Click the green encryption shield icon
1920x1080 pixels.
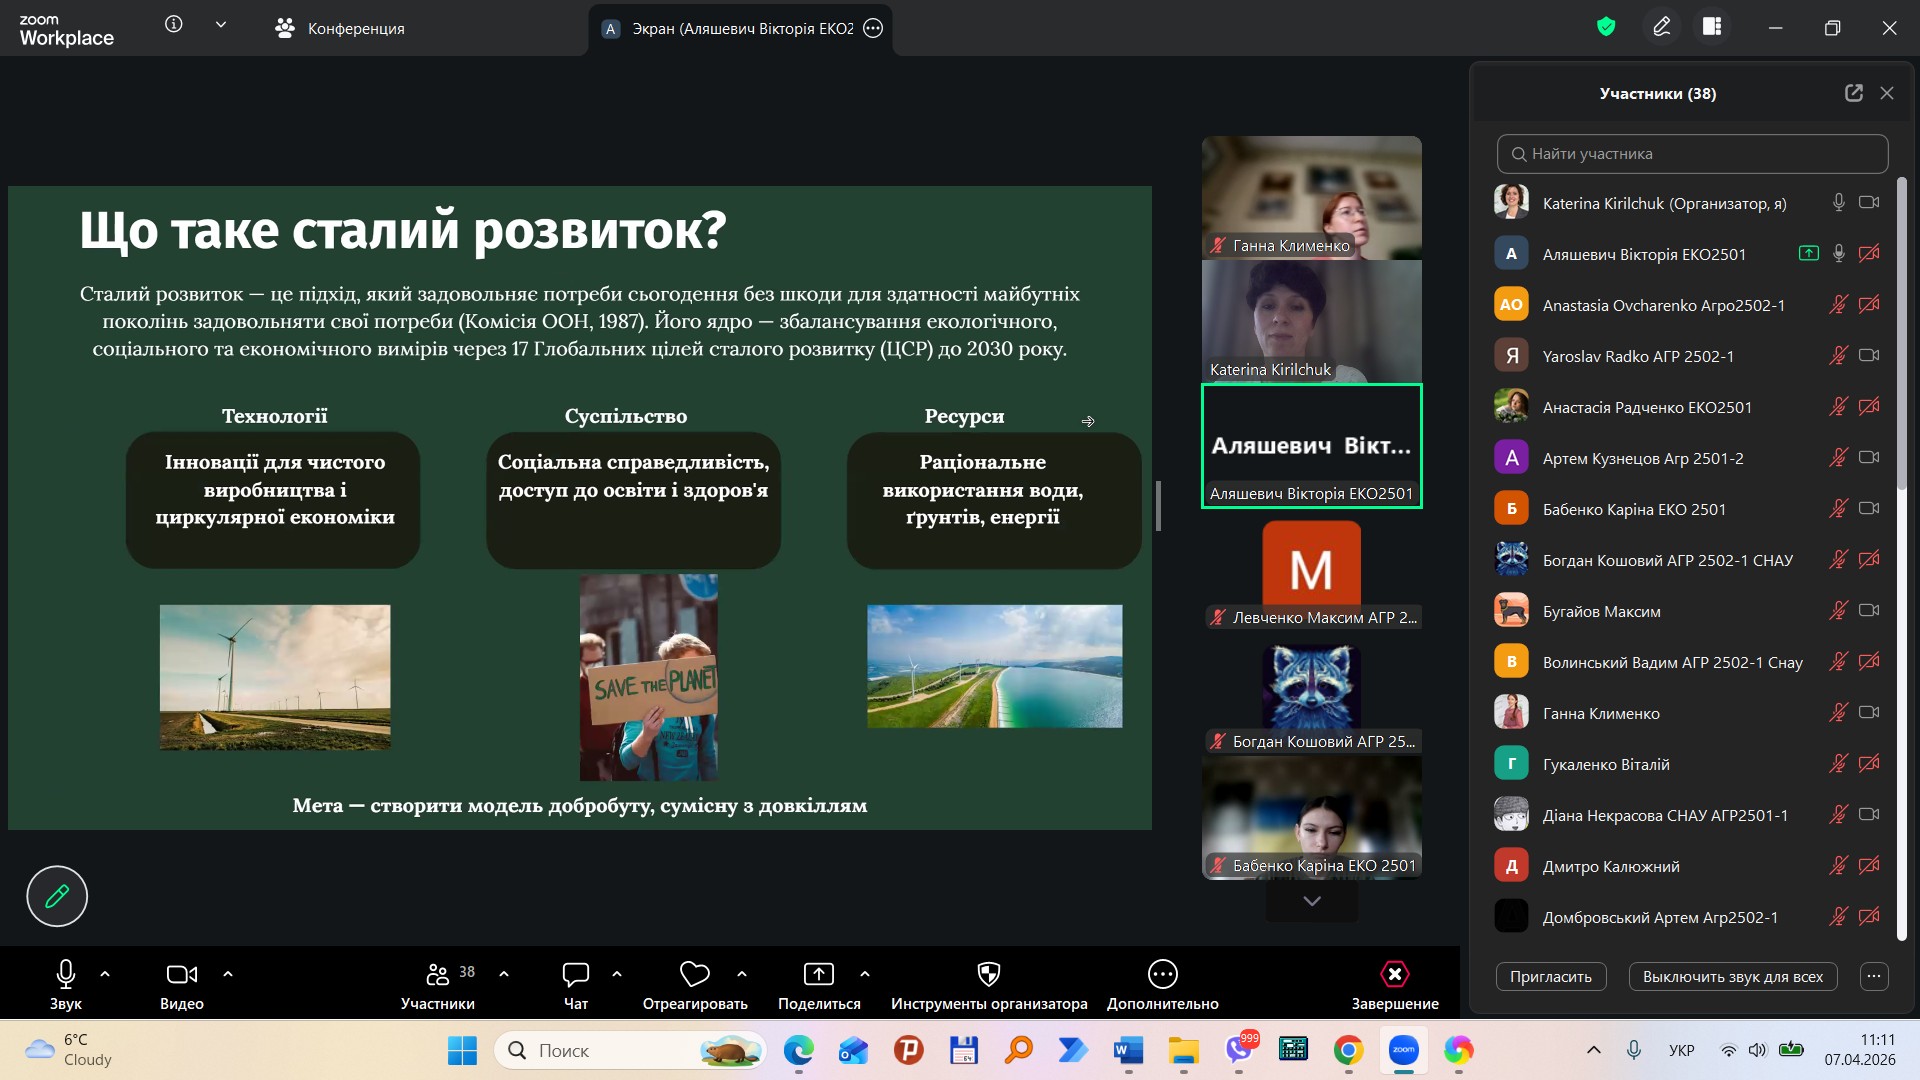[1606, 27]
